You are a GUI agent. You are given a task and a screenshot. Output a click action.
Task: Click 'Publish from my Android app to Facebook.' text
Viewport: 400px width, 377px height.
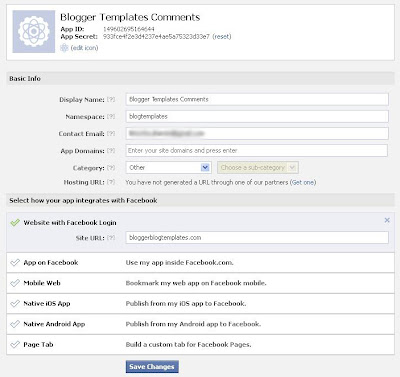(193, 324)
